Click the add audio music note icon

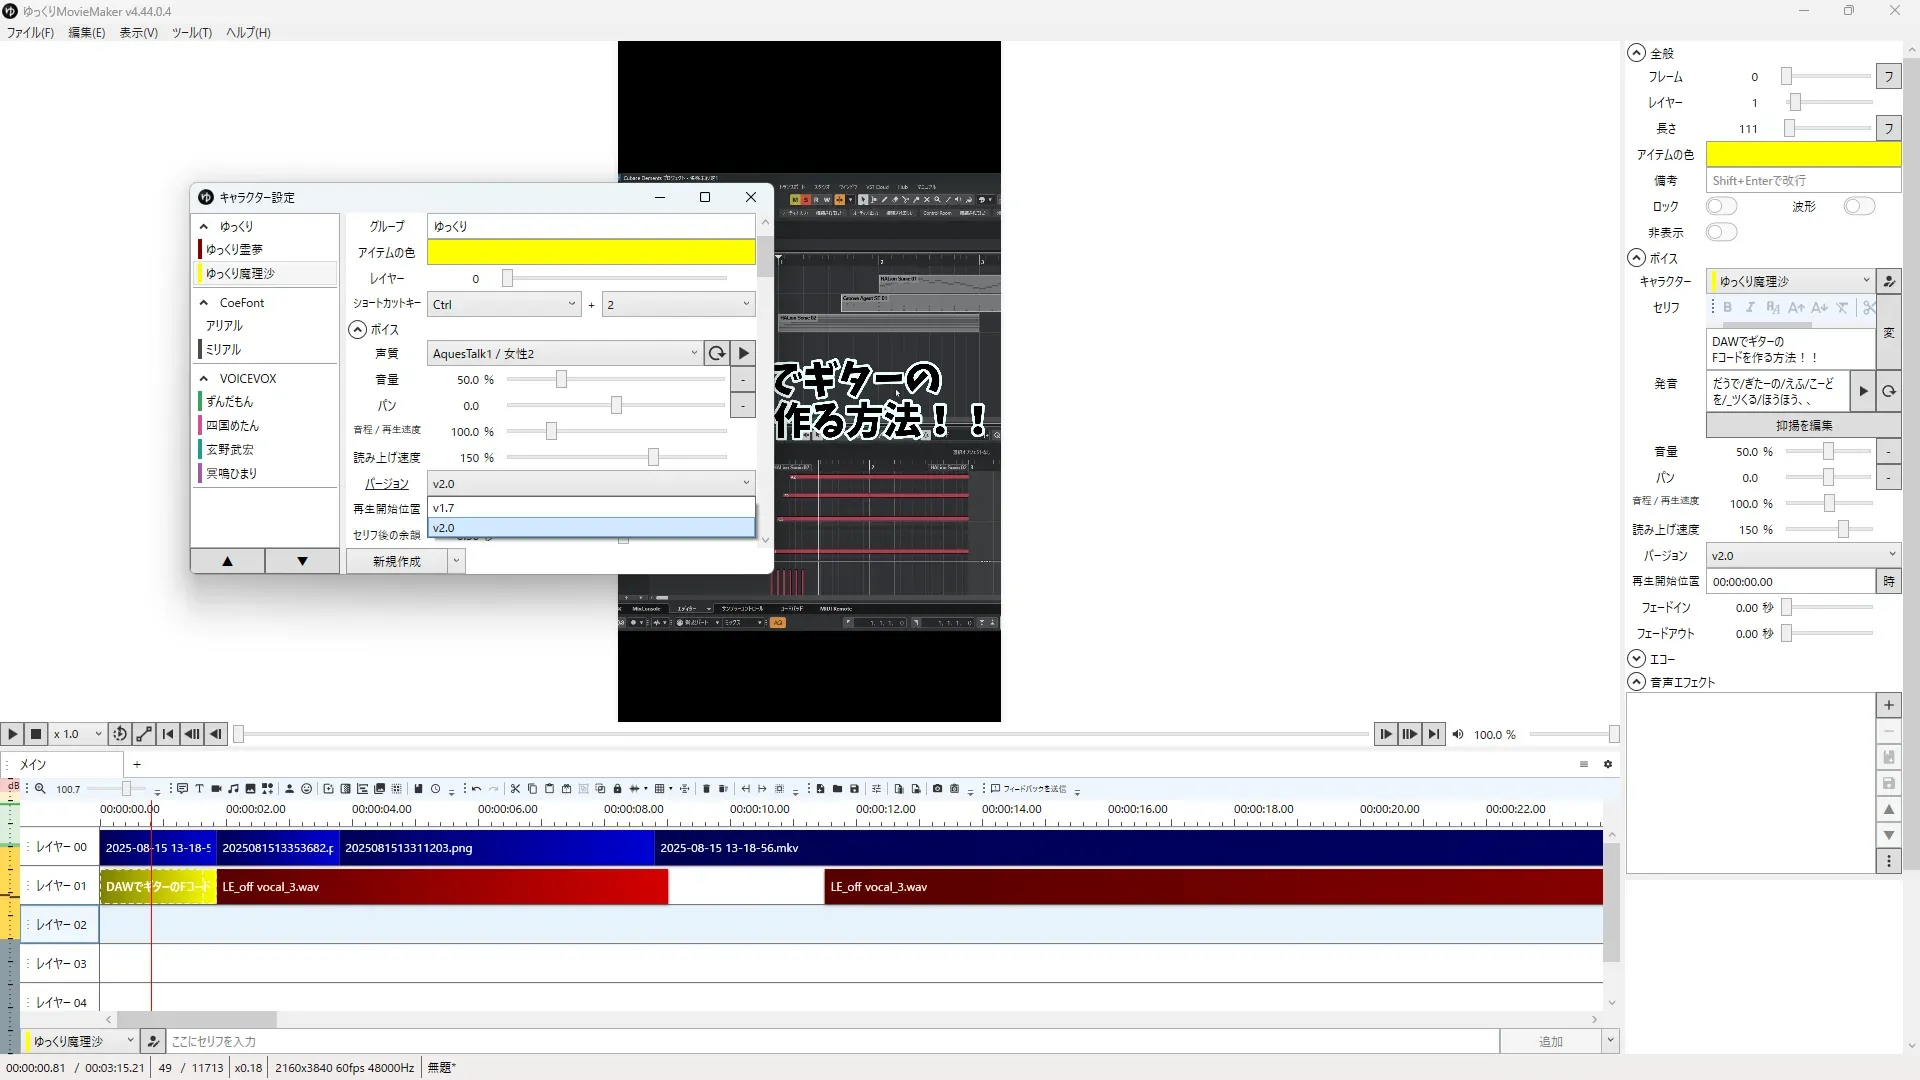tap(233, 789)
